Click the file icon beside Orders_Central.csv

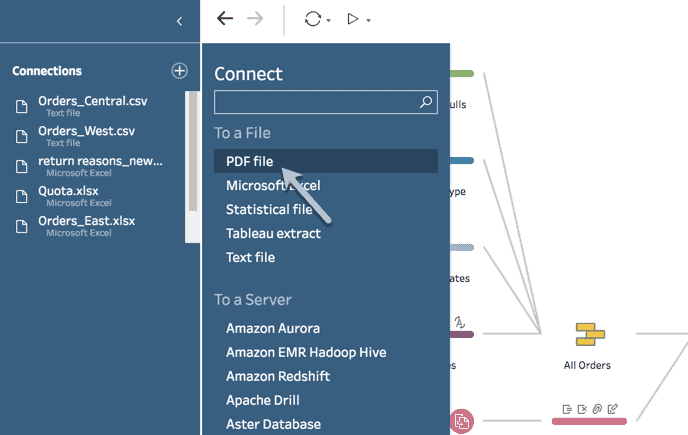(22, 106)
